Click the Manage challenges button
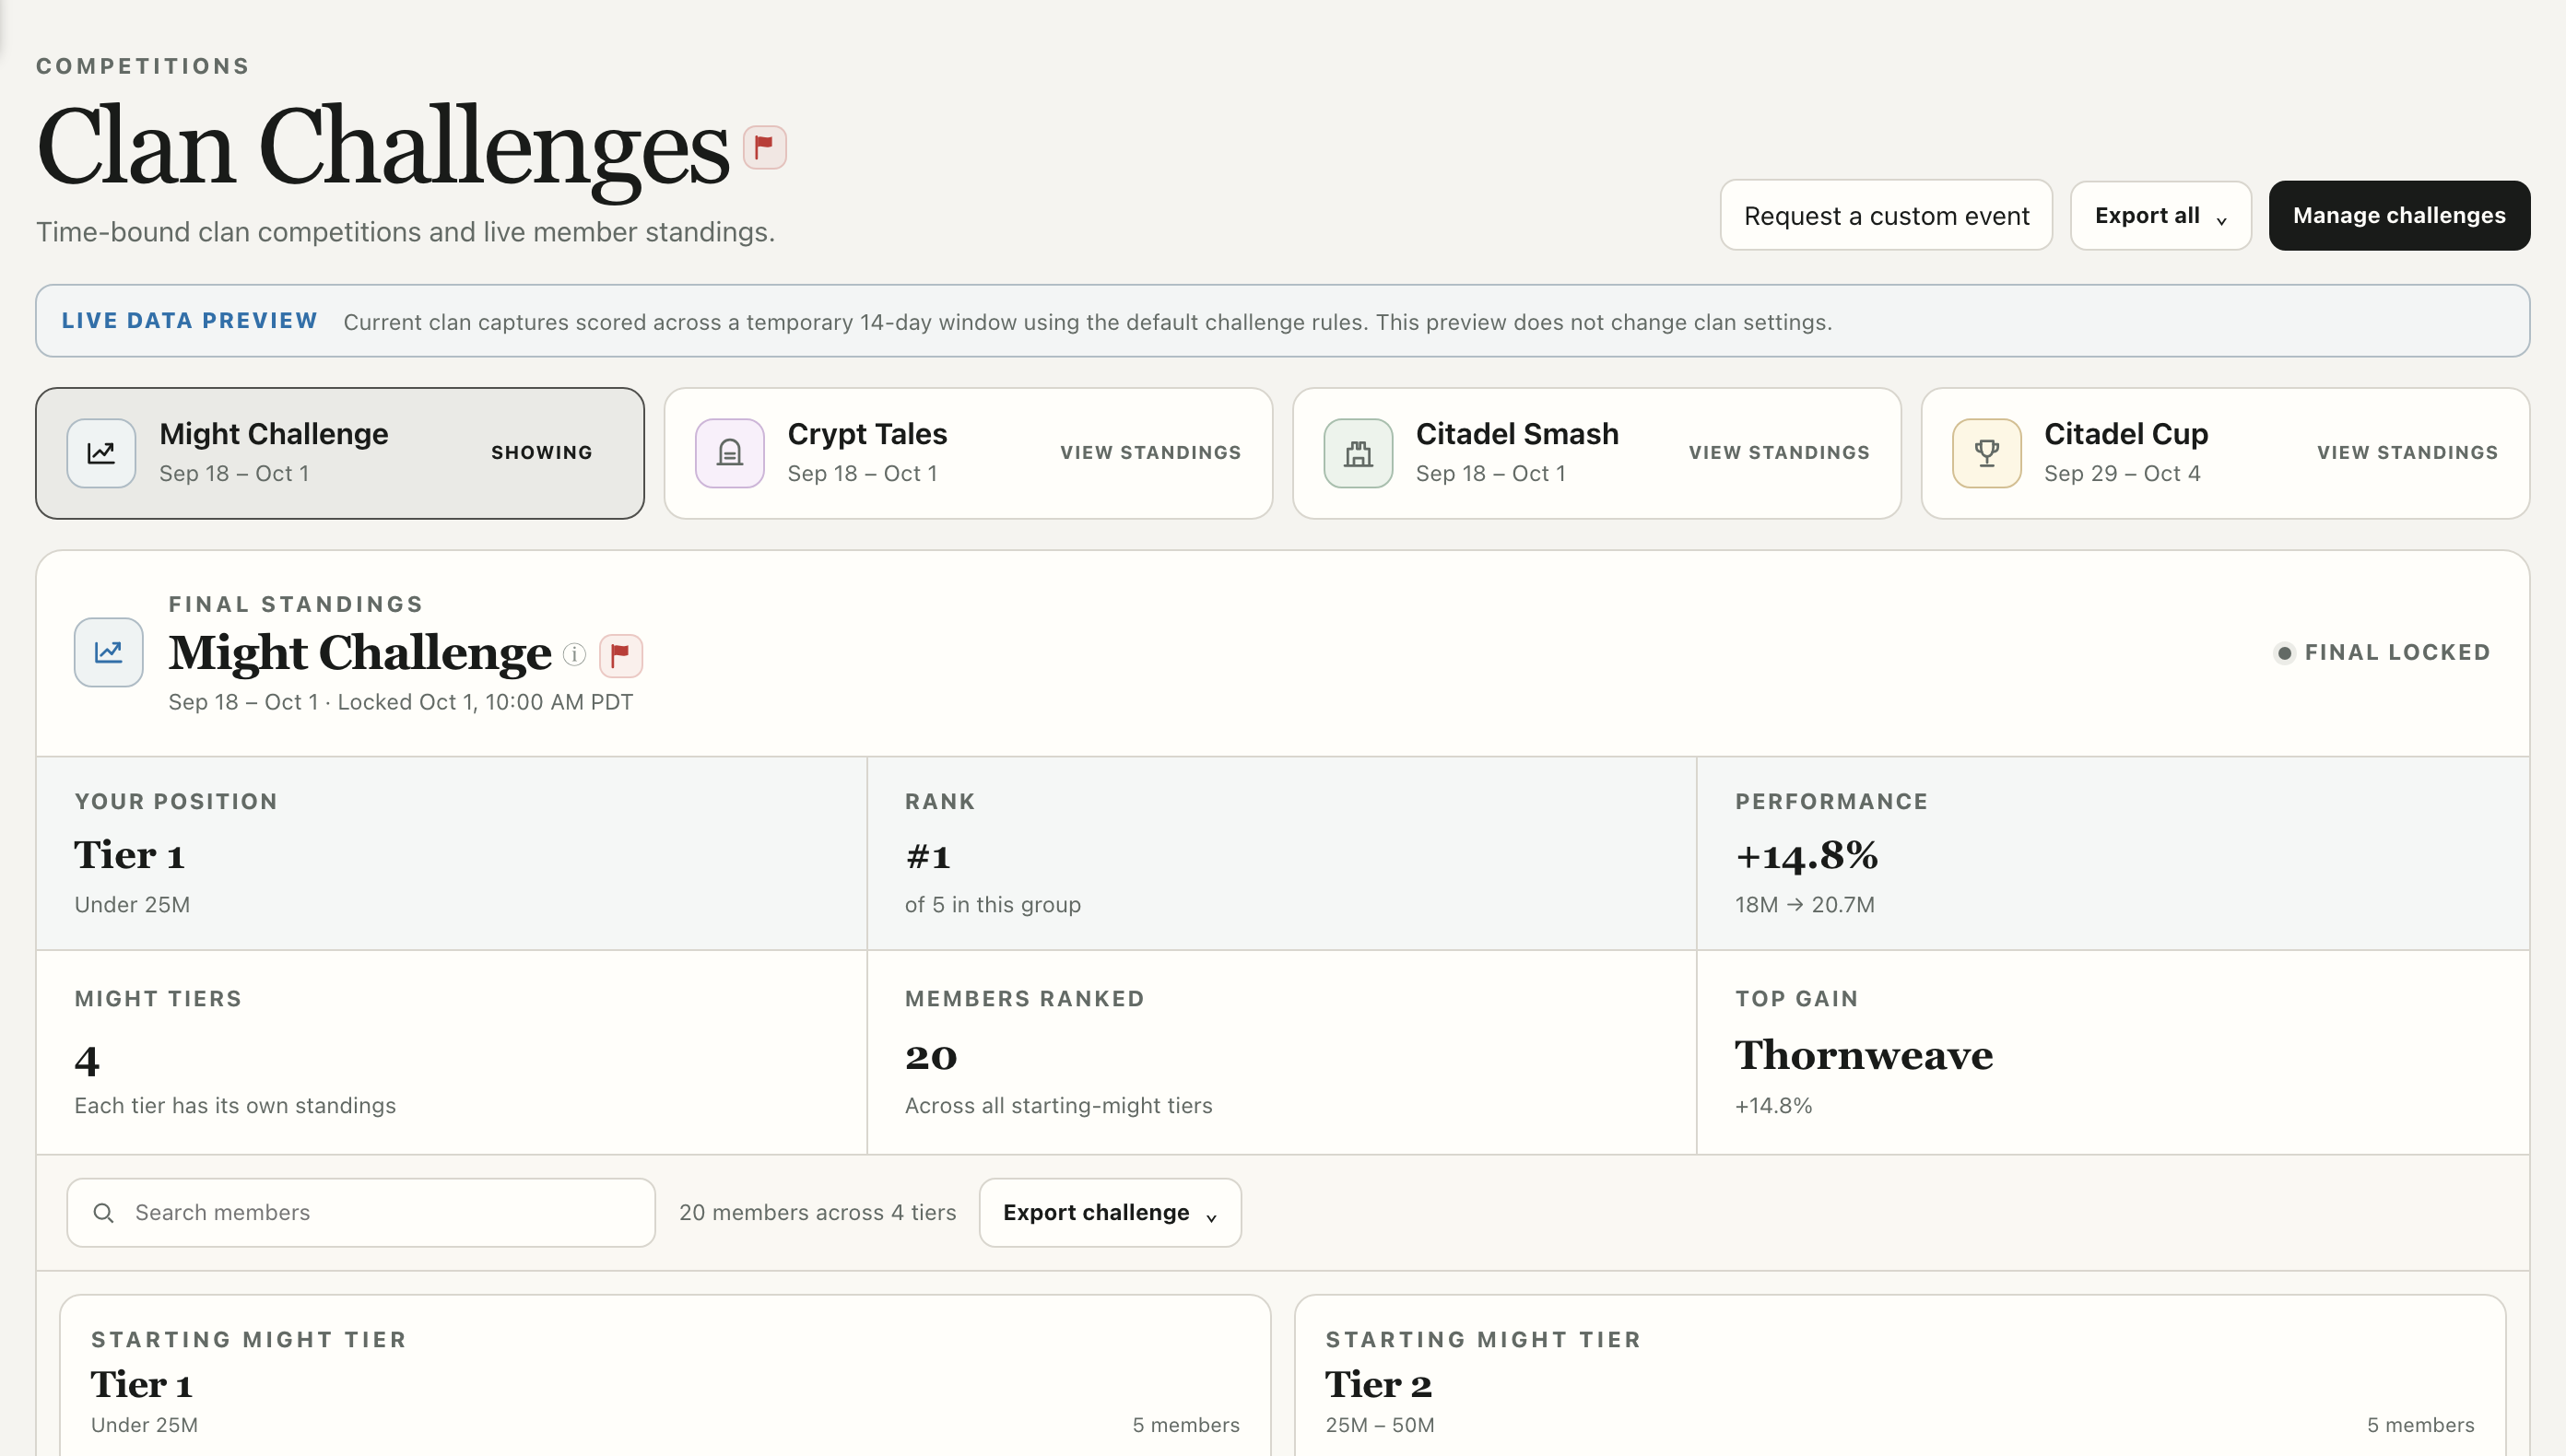Image resolution: width=2566 pixels, height=1456 pixels. 2399,216
